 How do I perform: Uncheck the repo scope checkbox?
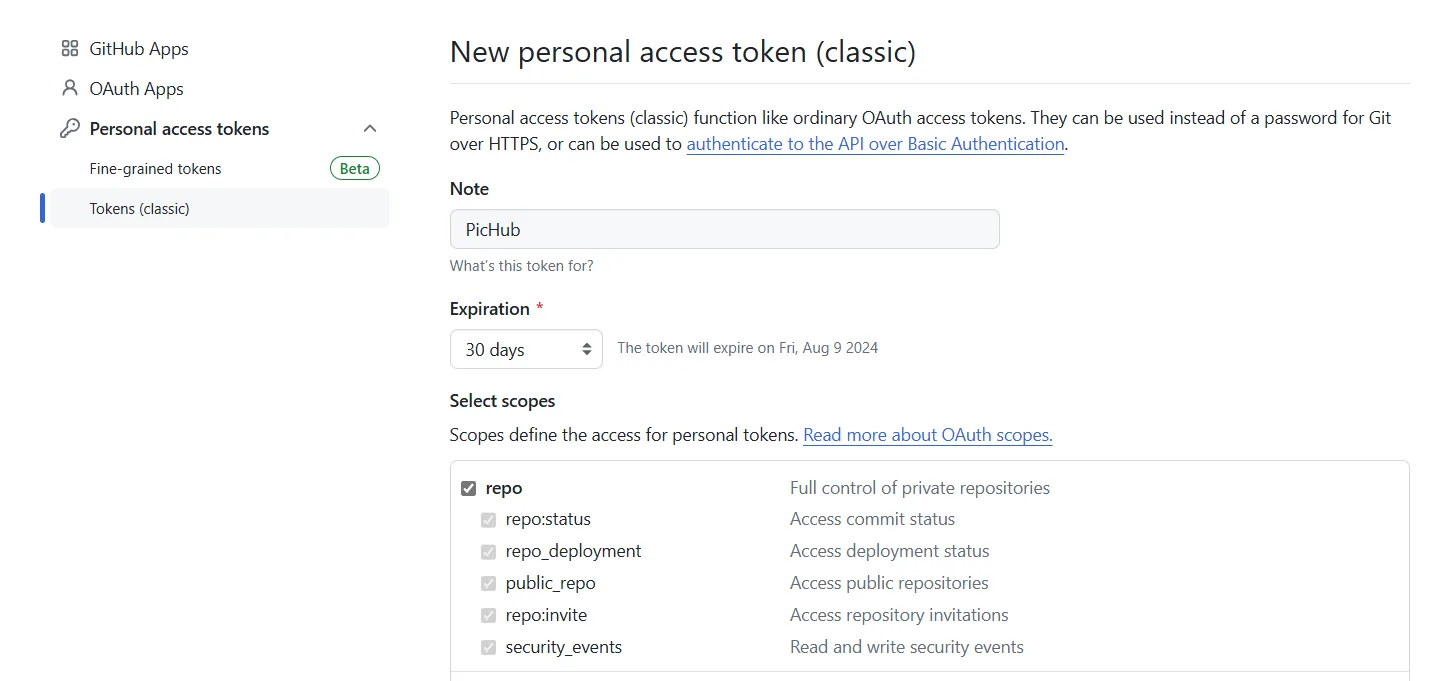tap(468, 488)
